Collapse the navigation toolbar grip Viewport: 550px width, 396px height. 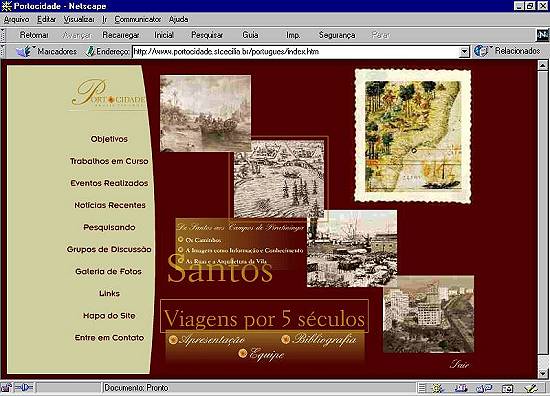3,35
